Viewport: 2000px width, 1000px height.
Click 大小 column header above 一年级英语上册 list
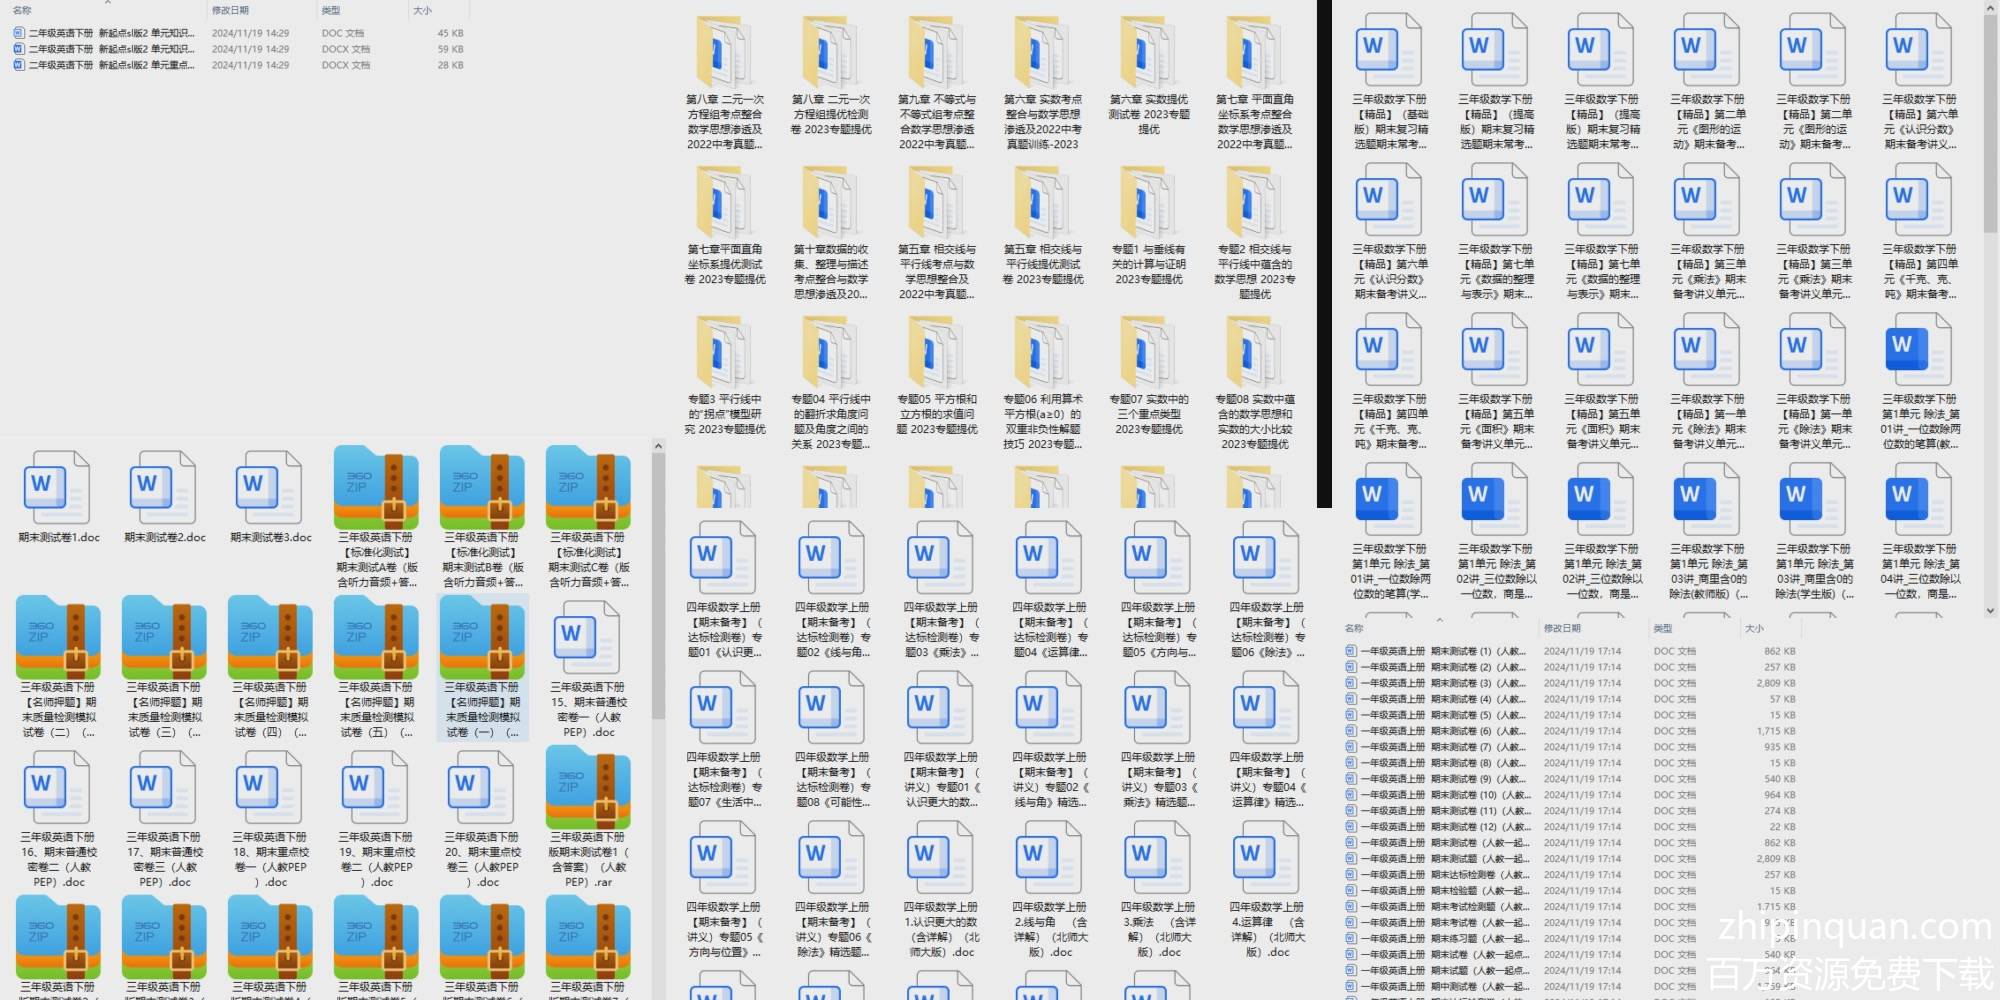1754,628
